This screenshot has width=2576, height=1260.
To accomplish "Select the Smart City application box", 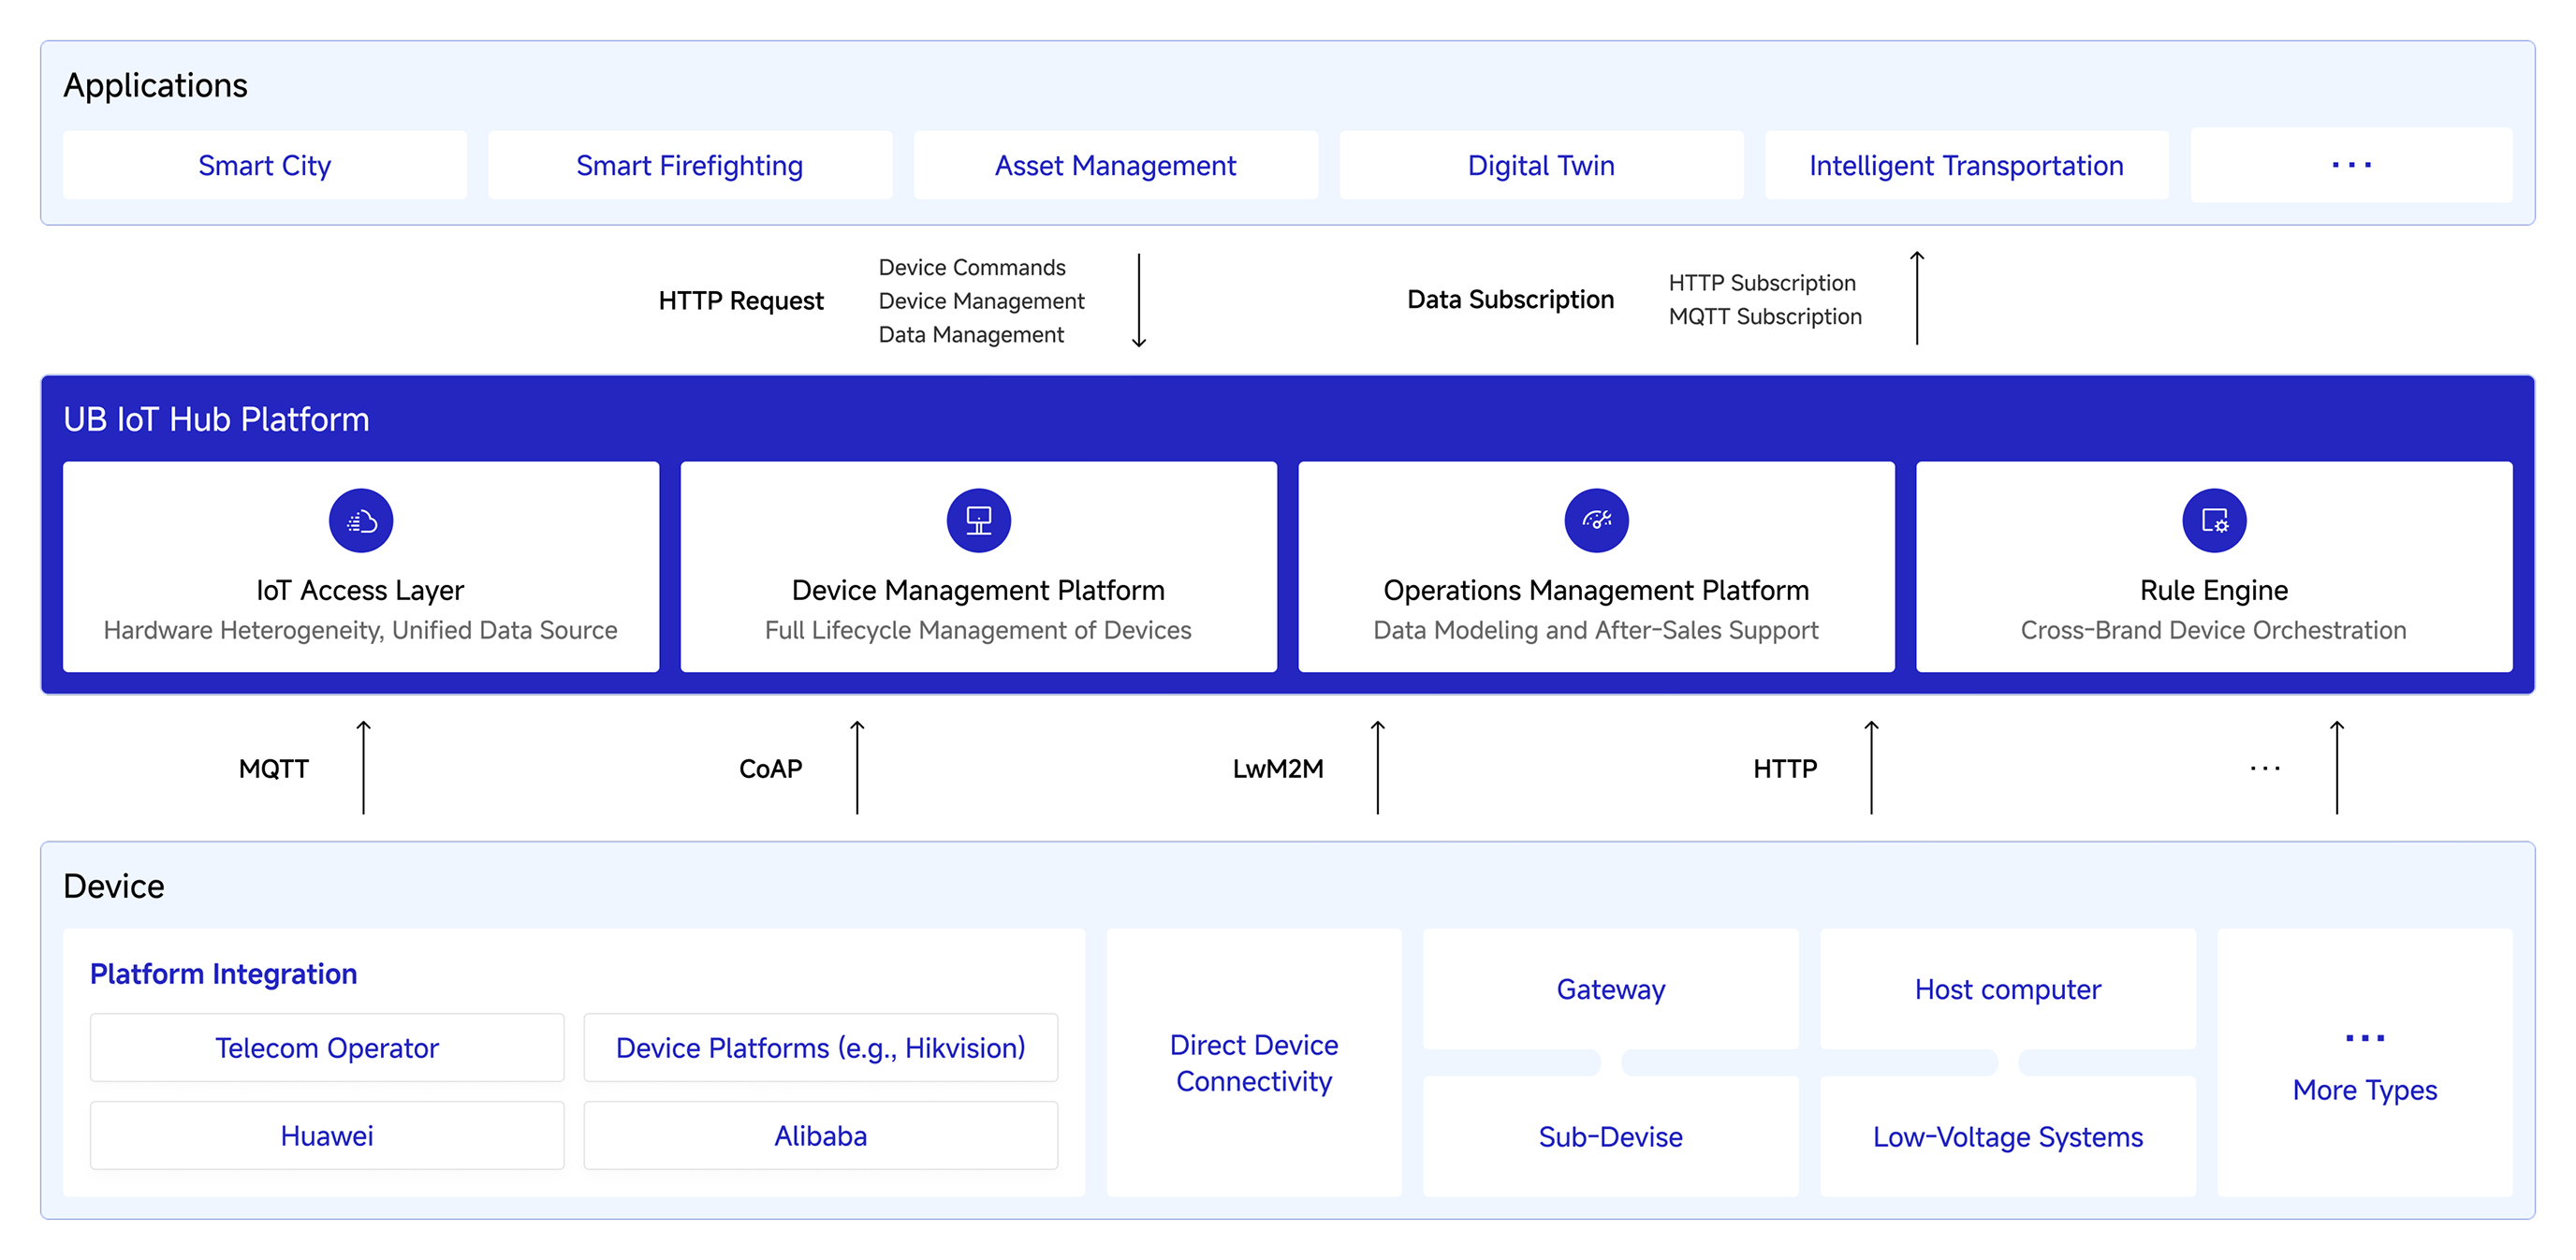I will click(265, 165).
